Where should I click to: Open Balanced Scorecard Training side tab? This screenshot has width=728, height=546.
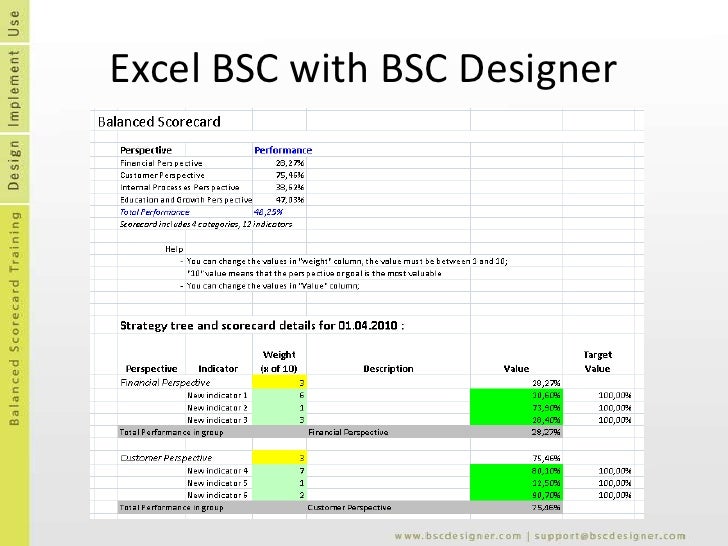coord(14,318)
